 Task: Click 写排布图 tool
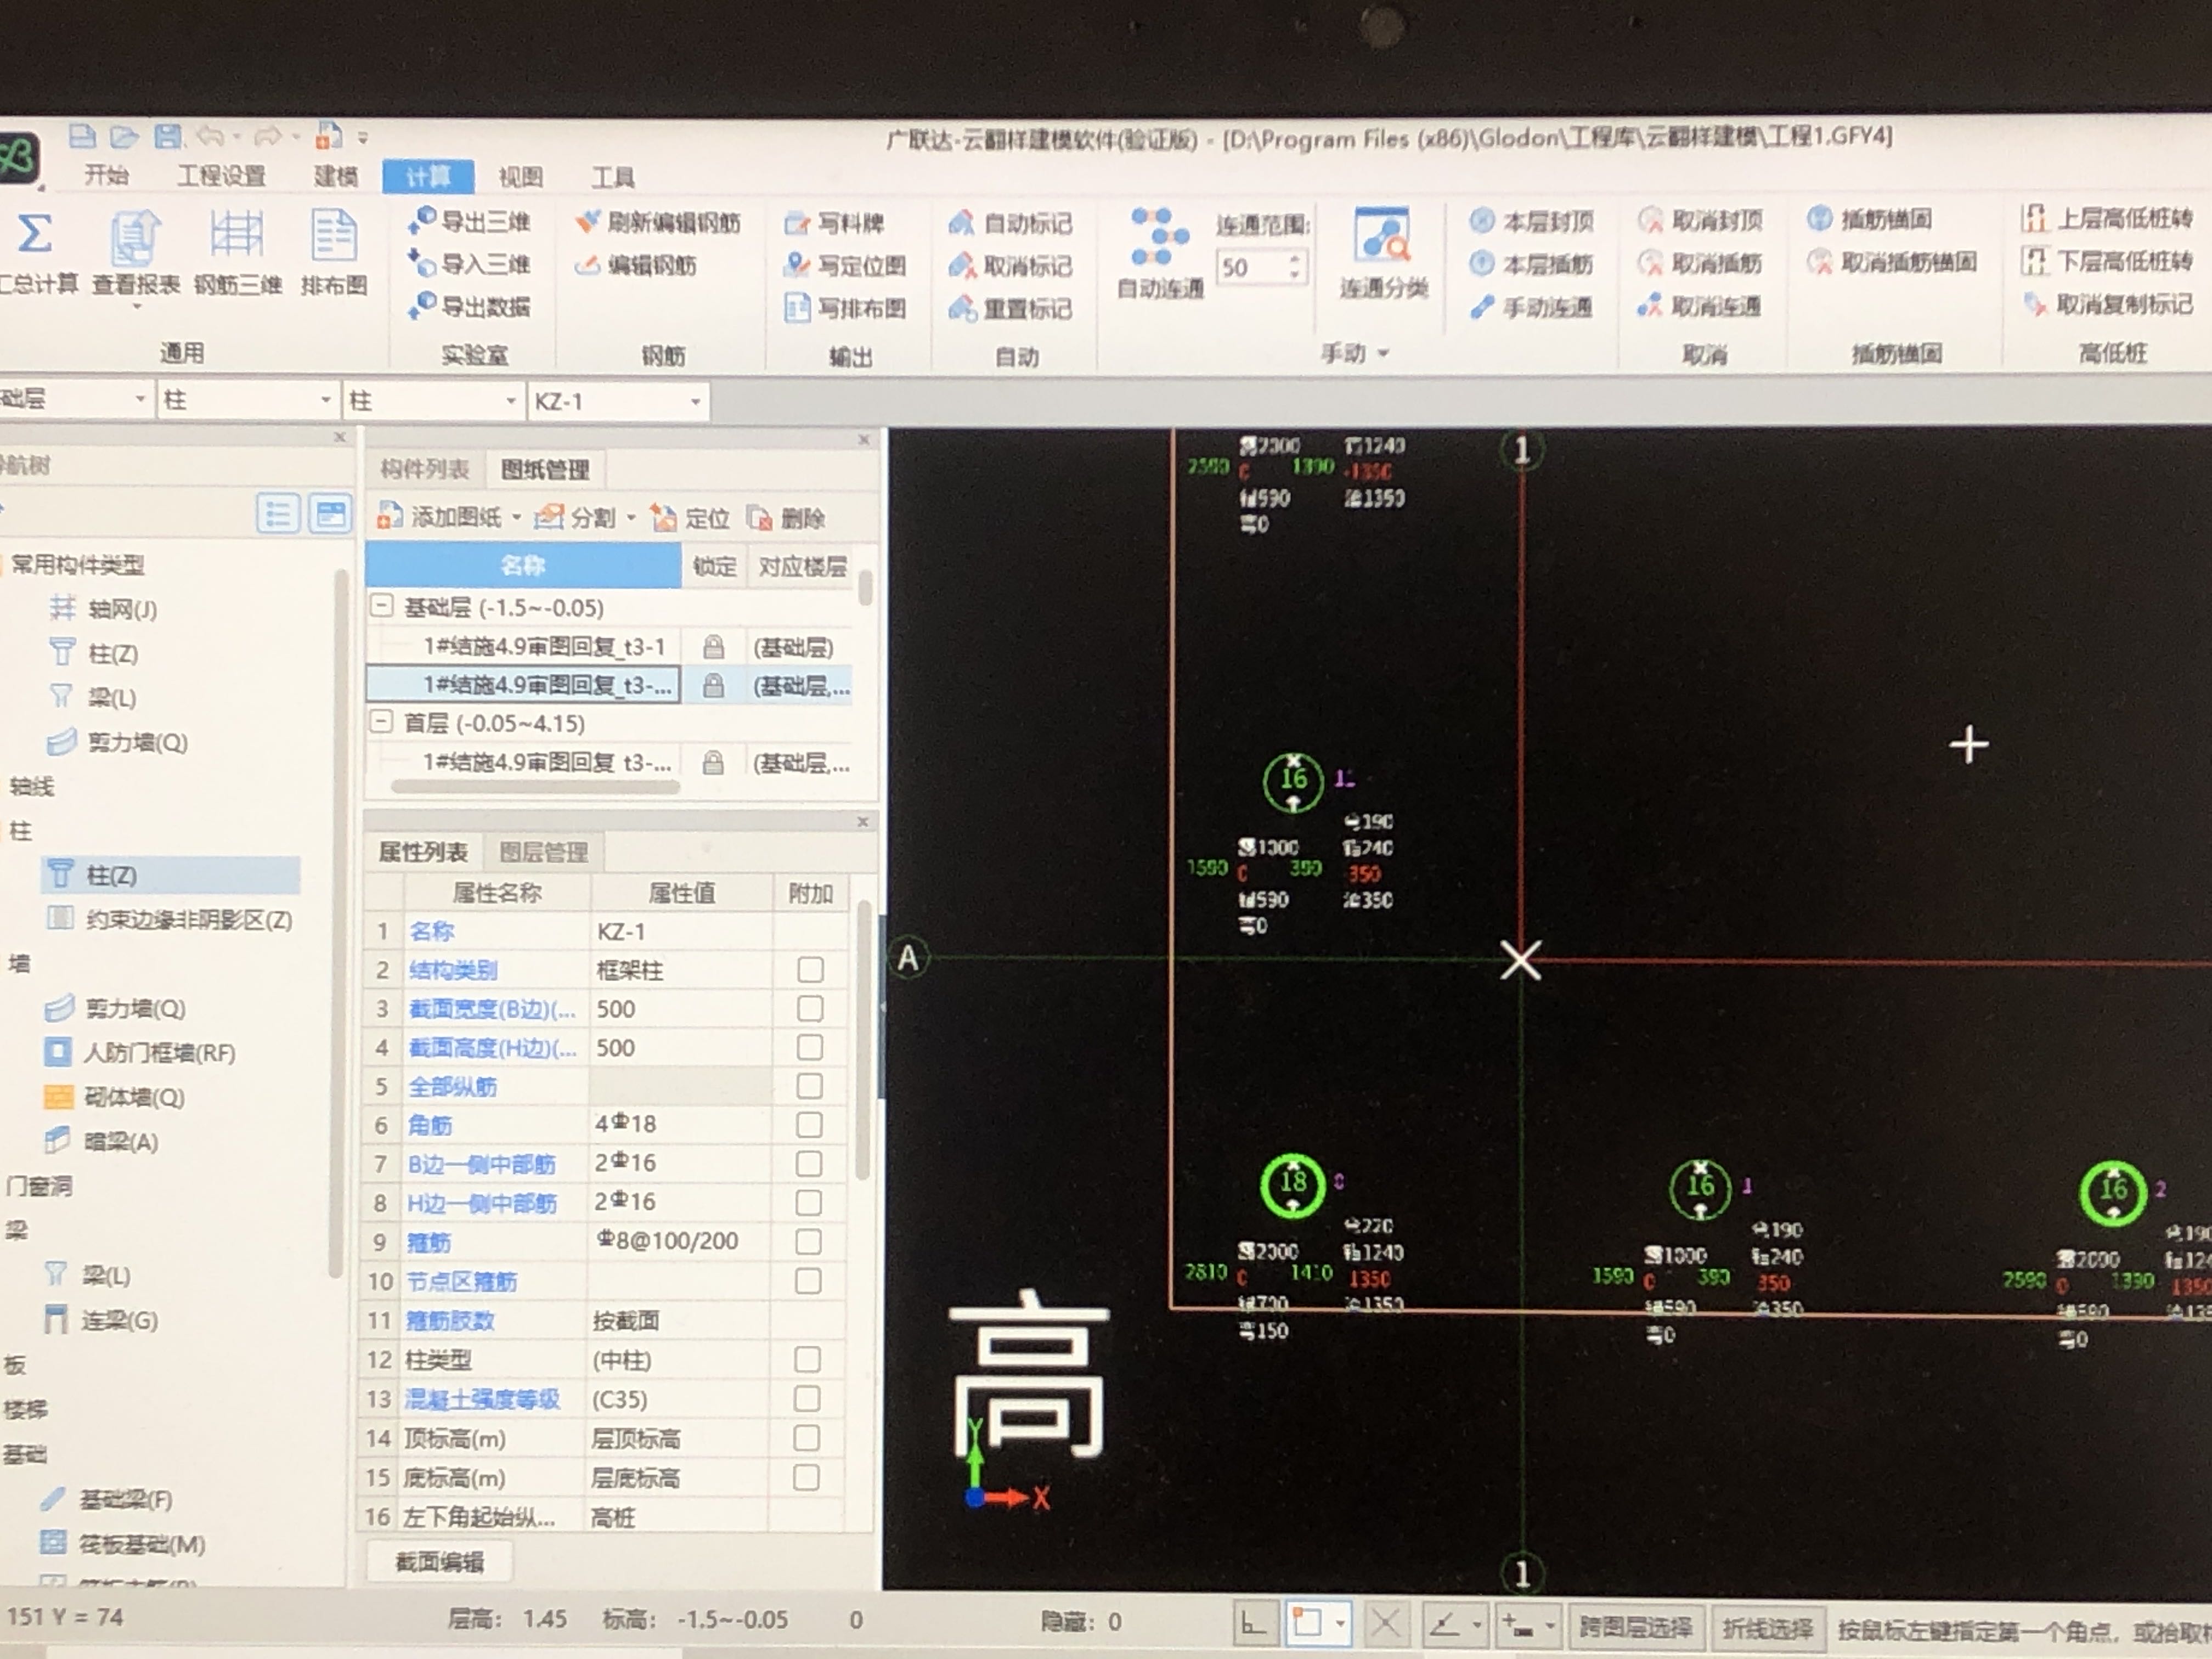point(845,308)
